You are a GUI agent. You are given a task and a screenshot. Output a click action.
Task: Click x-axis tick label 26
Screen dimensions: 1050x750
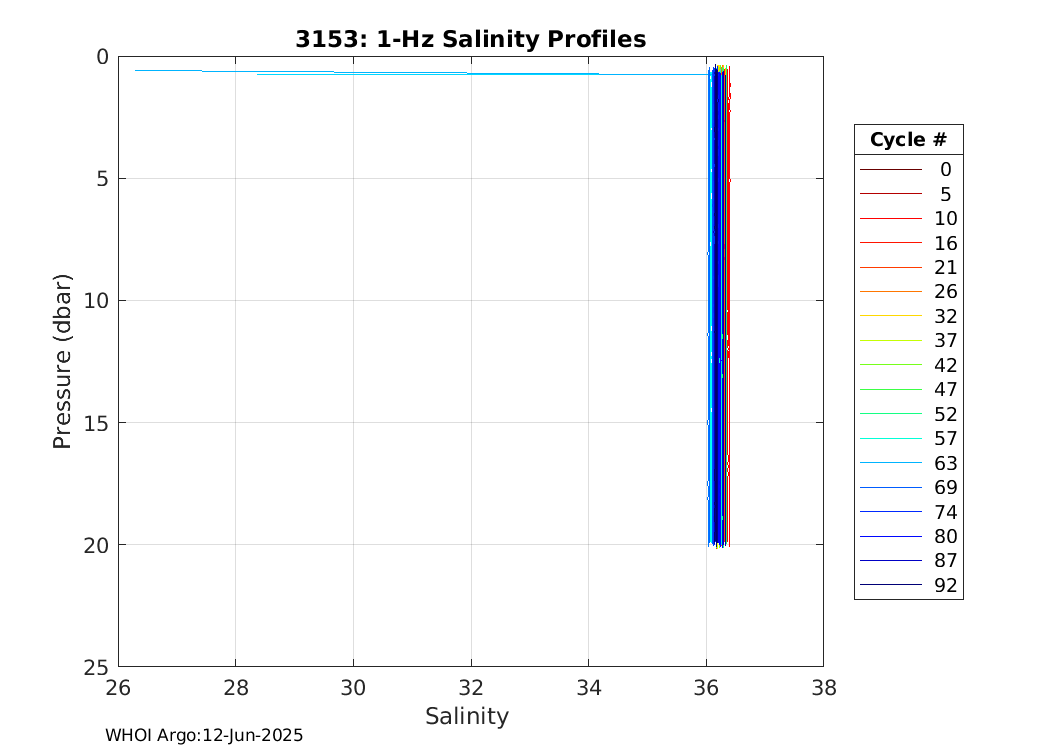pos(119,688)
